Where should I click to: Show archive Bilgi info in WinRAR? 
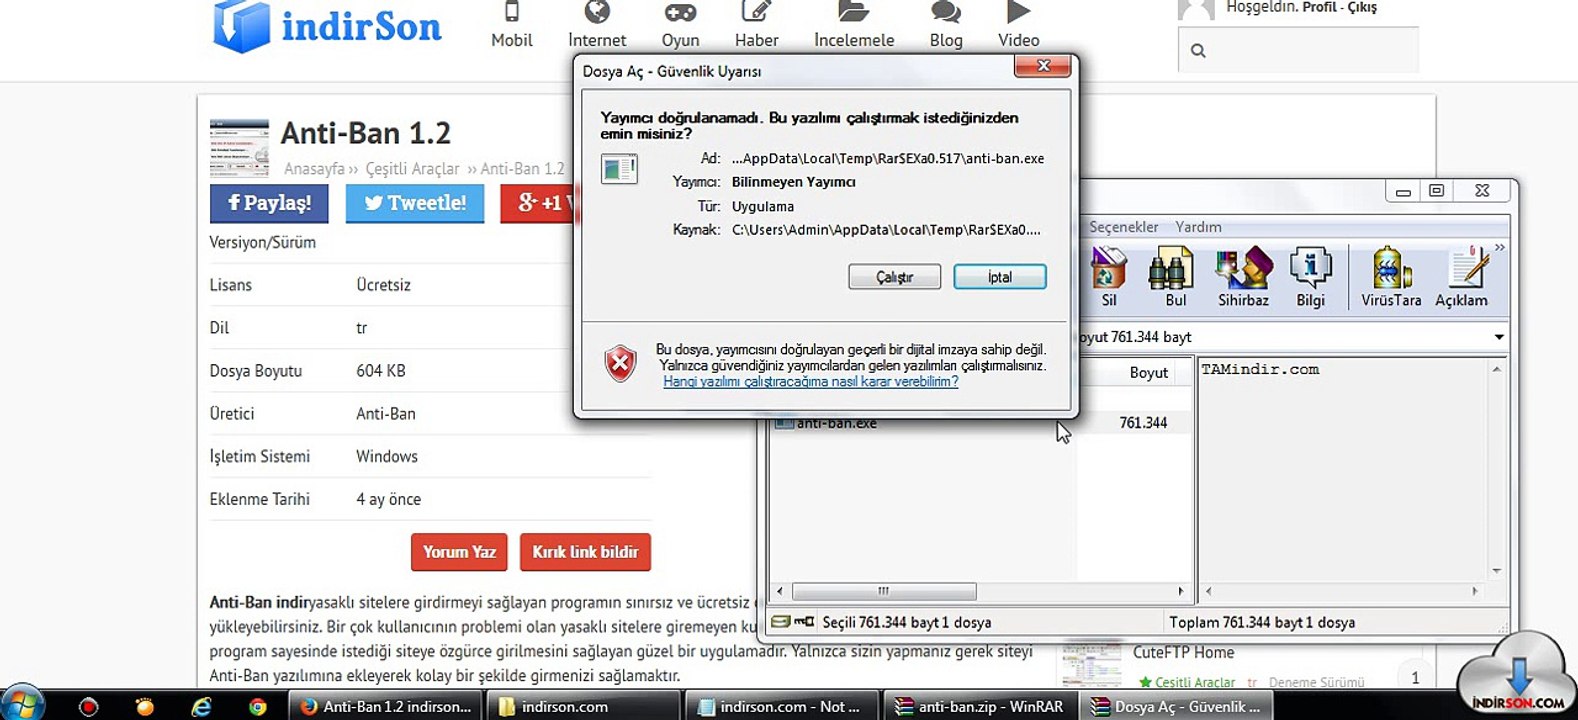(1310, 276)
